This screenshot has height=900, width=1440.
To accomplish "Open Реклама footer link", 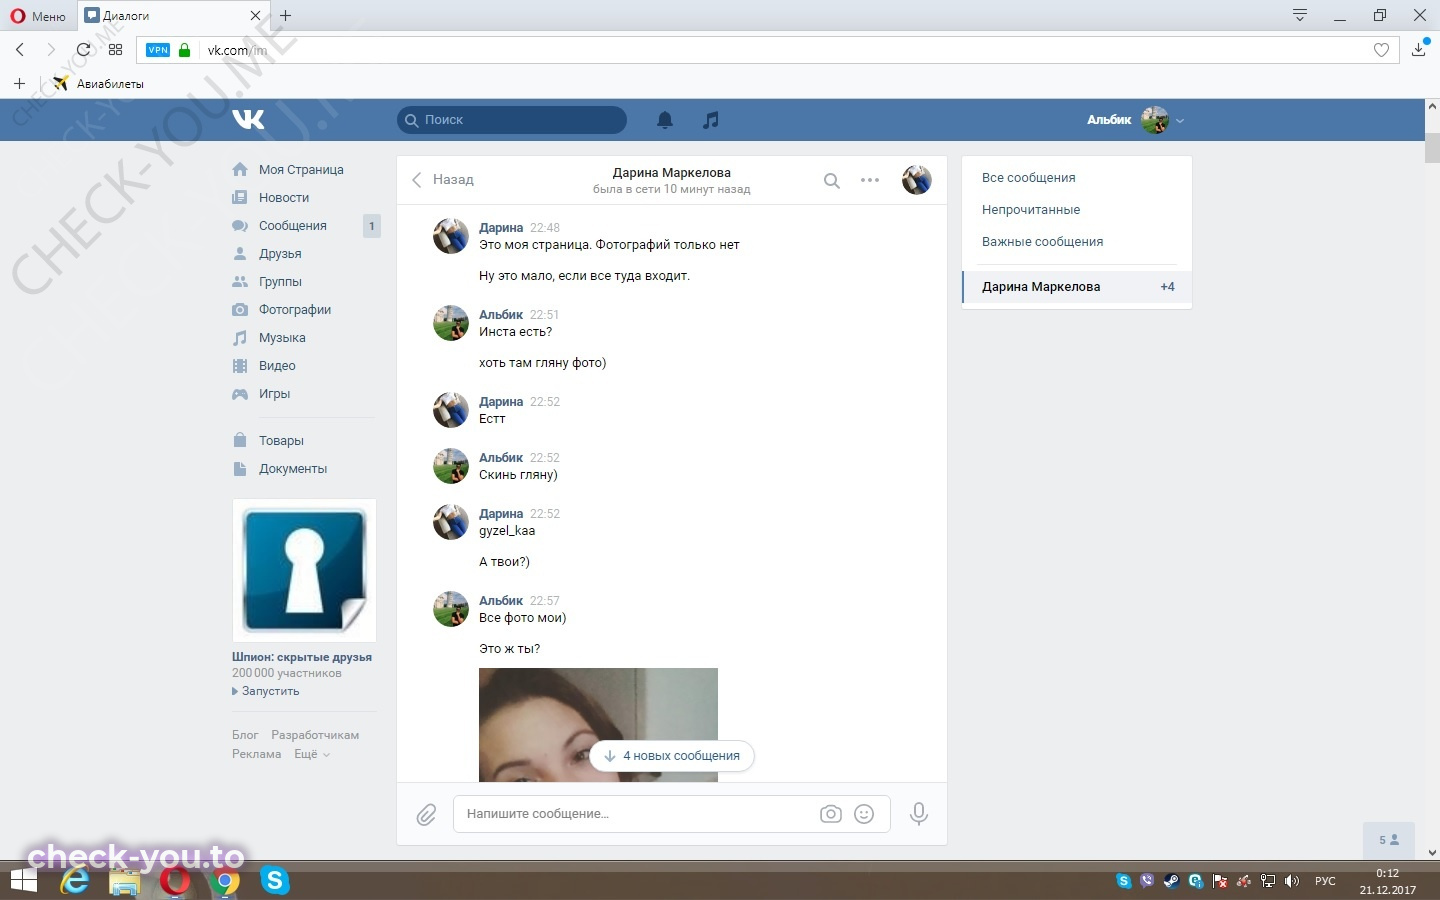I will 257,754.
